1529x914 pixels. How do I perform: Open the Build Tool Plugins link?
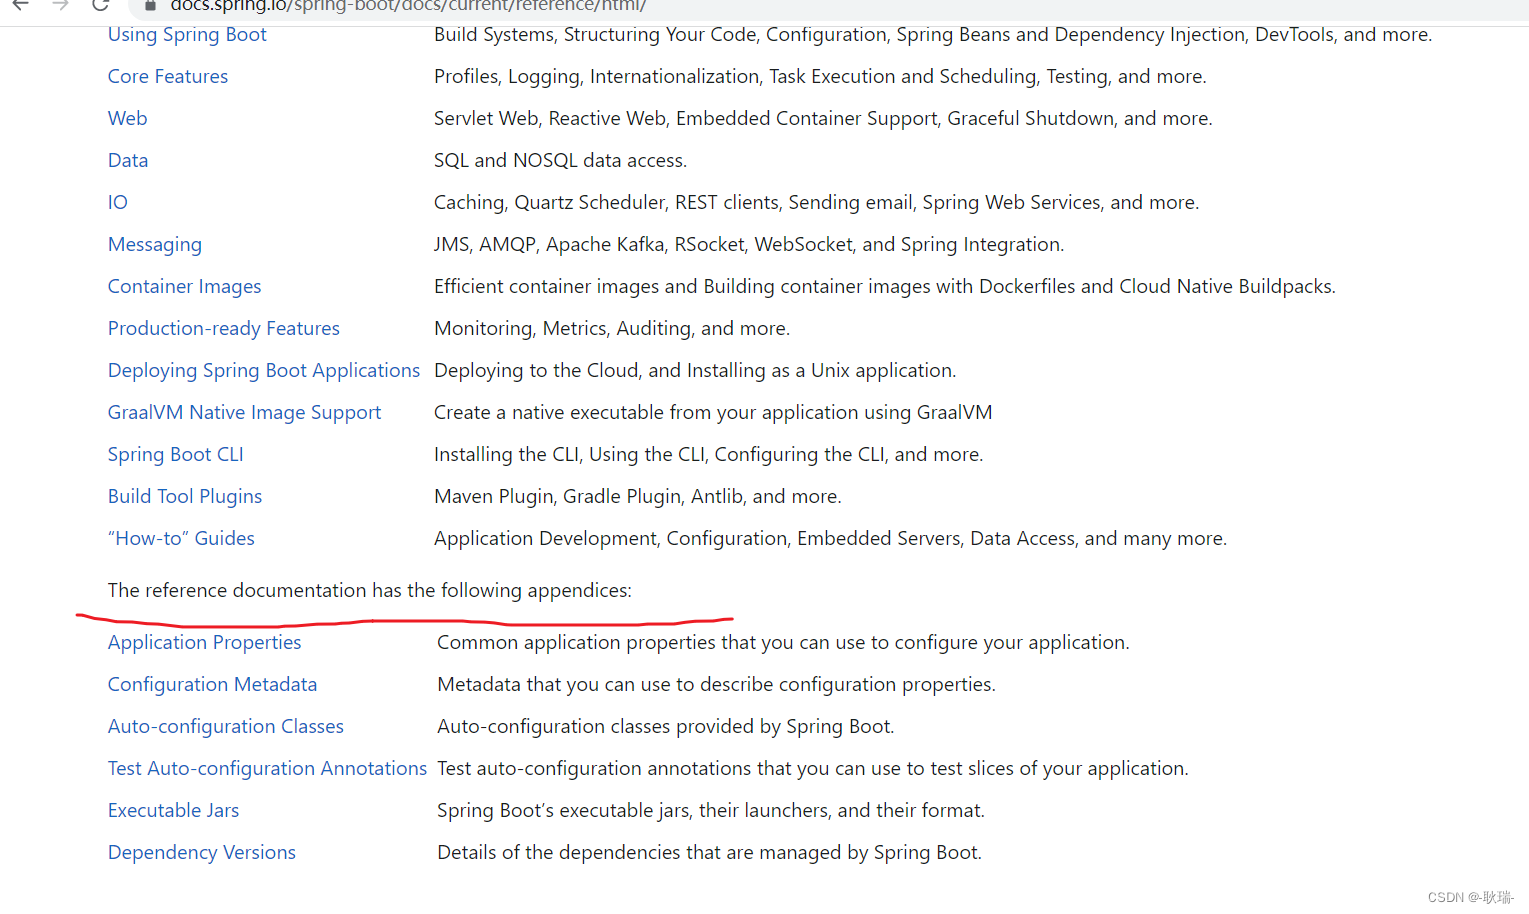pos(185,497)
